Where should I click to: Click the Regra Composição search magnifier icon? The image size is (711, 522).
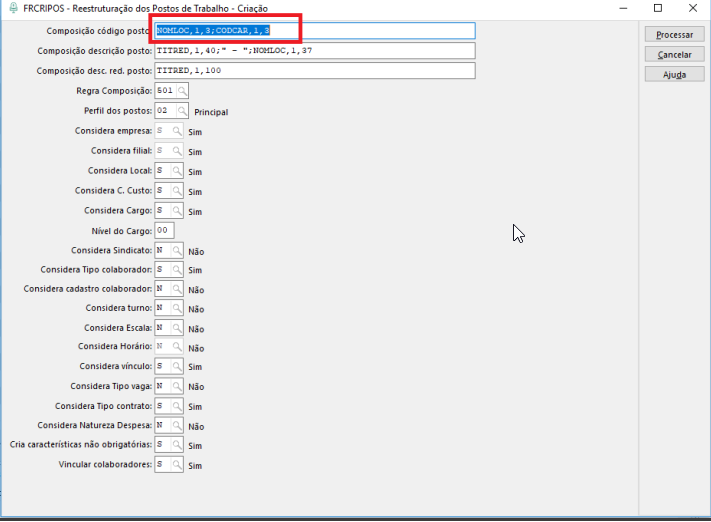pyautogui.click(x=181, y=91)
